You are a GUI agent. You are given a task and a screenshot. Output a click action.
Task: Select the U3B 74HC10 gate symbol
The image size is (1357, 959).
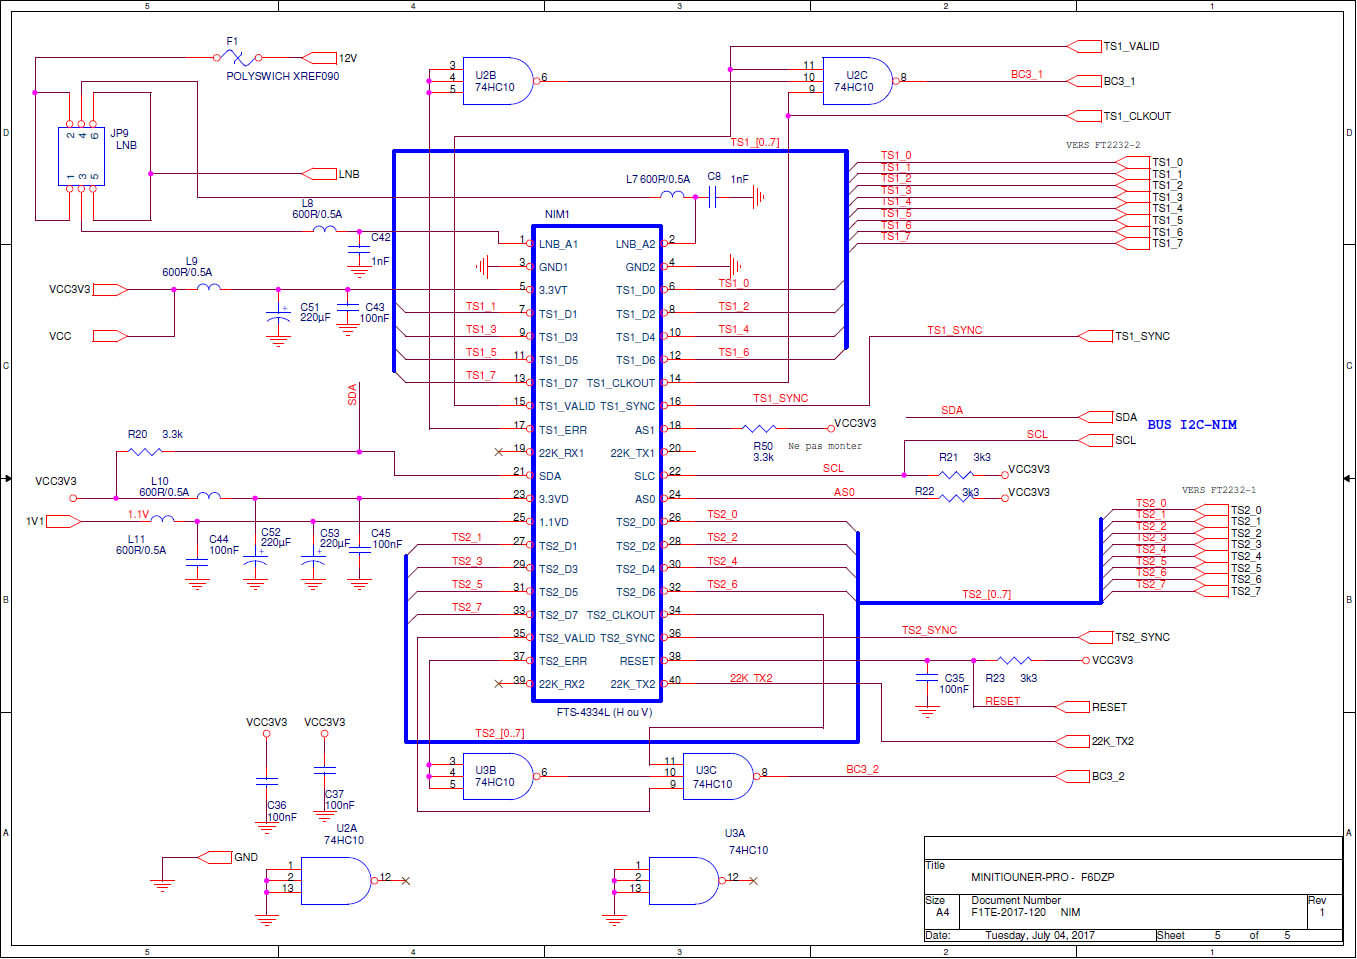(x=497, y=776)
